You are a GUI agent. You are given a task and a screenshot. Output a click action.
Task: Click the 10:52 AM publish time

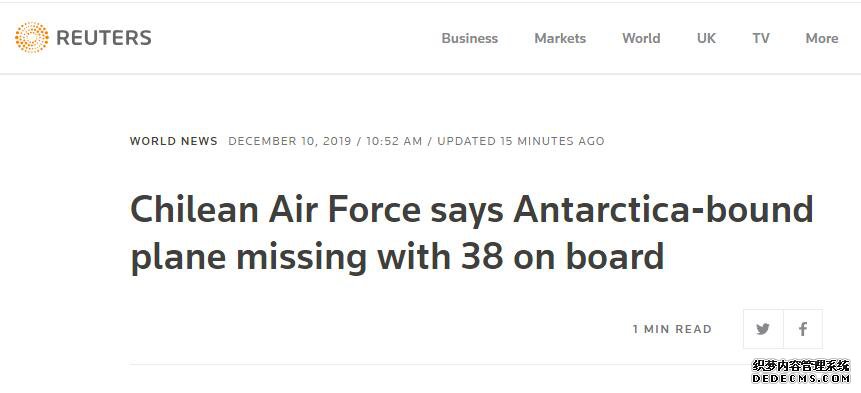coord(394,141)
